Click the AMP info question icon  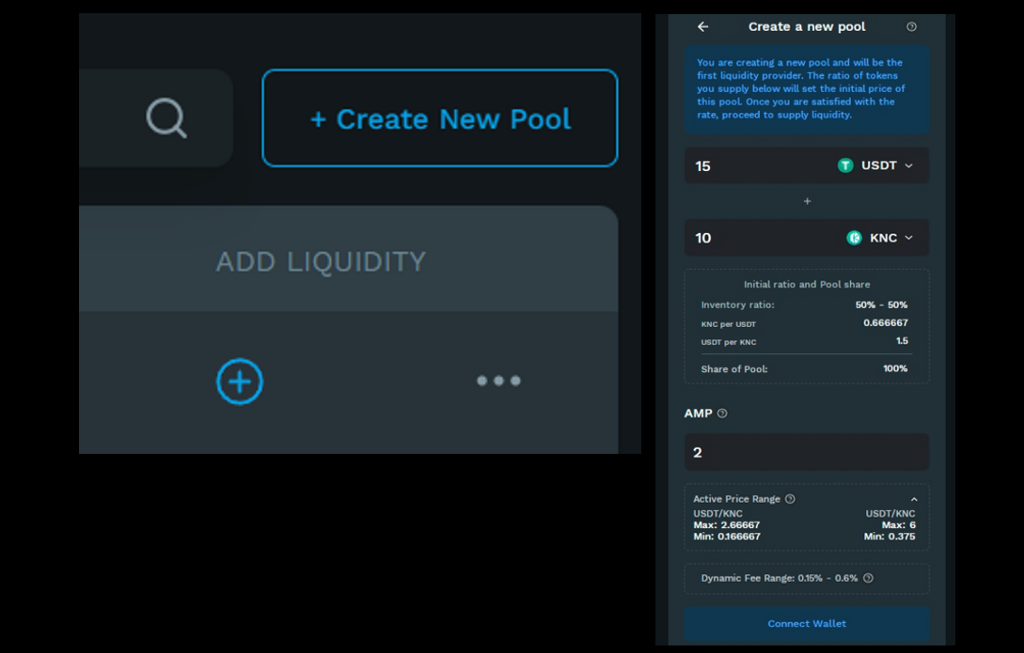722,413
